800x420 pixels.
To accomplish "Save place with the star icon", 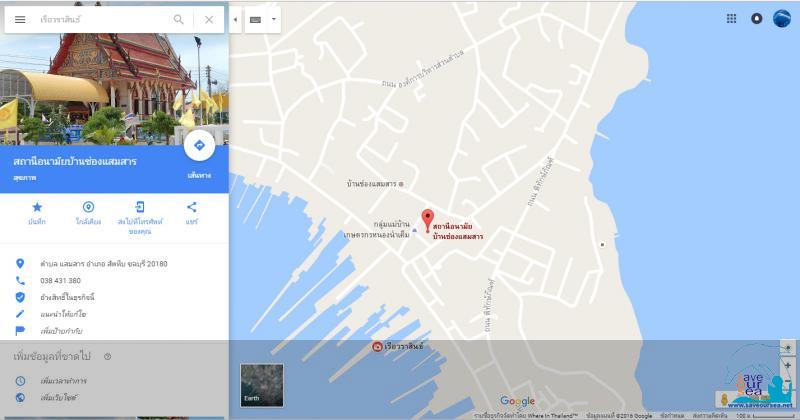I will tap(37, 207).
